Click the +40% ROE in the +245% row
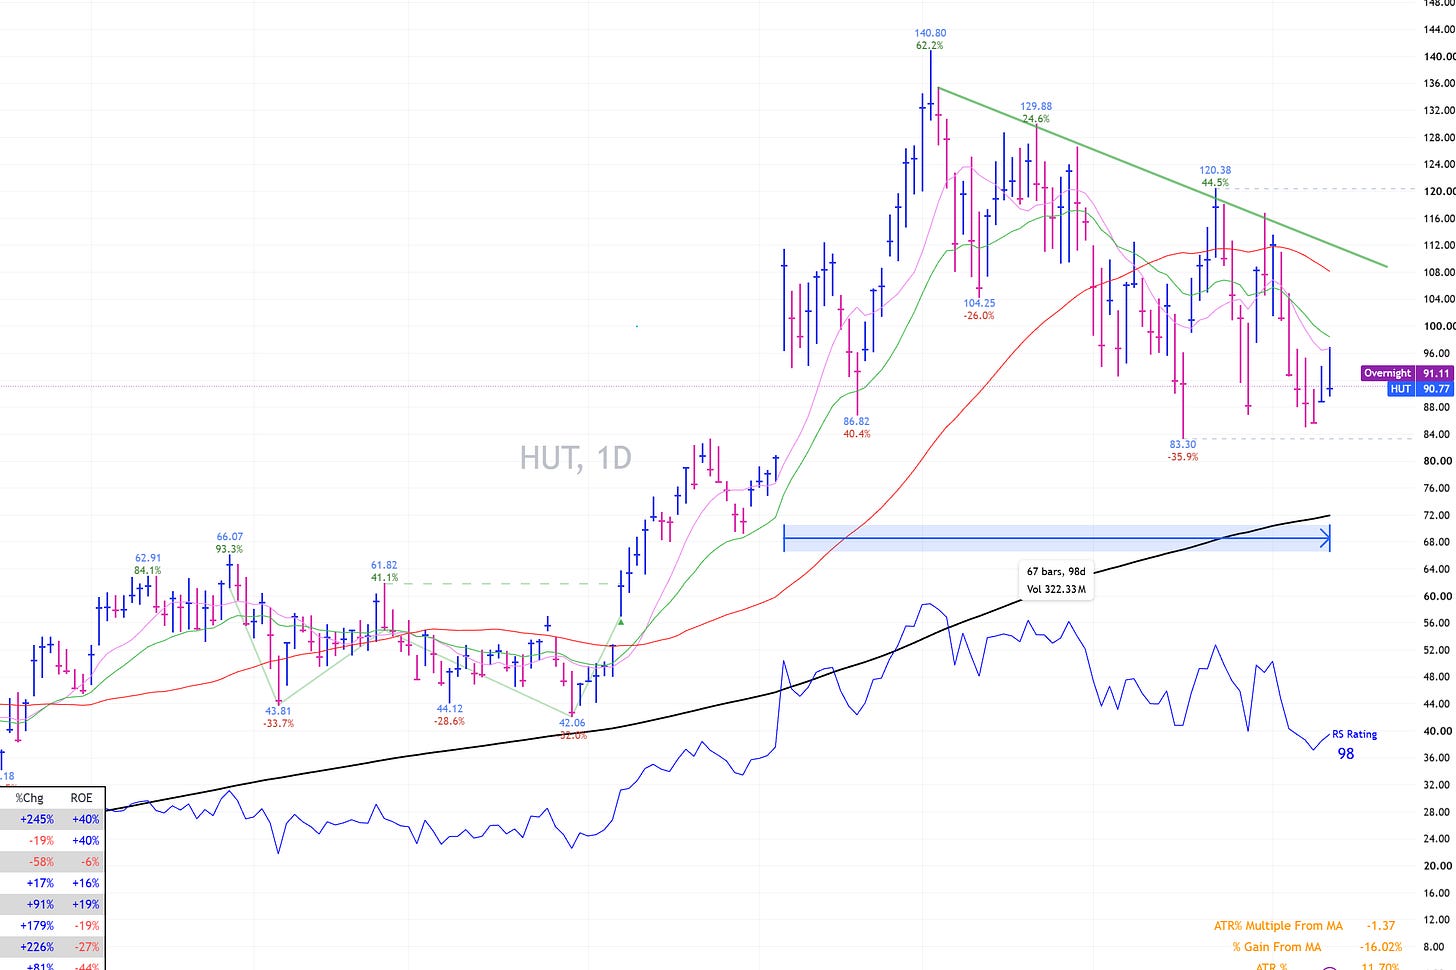This screenshot has width=1456, height=970. 85,819
